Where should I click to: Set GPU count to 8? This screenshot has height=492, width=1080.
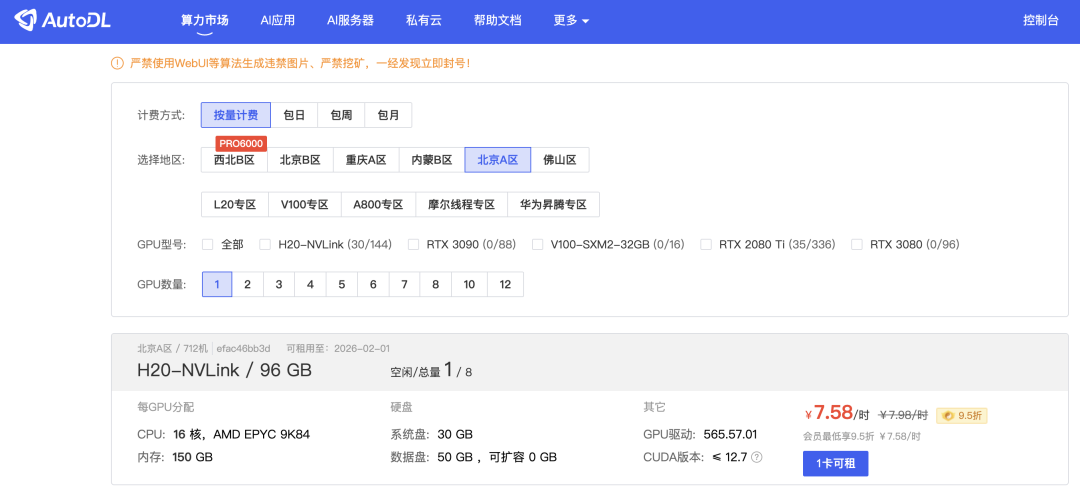click(x=435, y=284)
